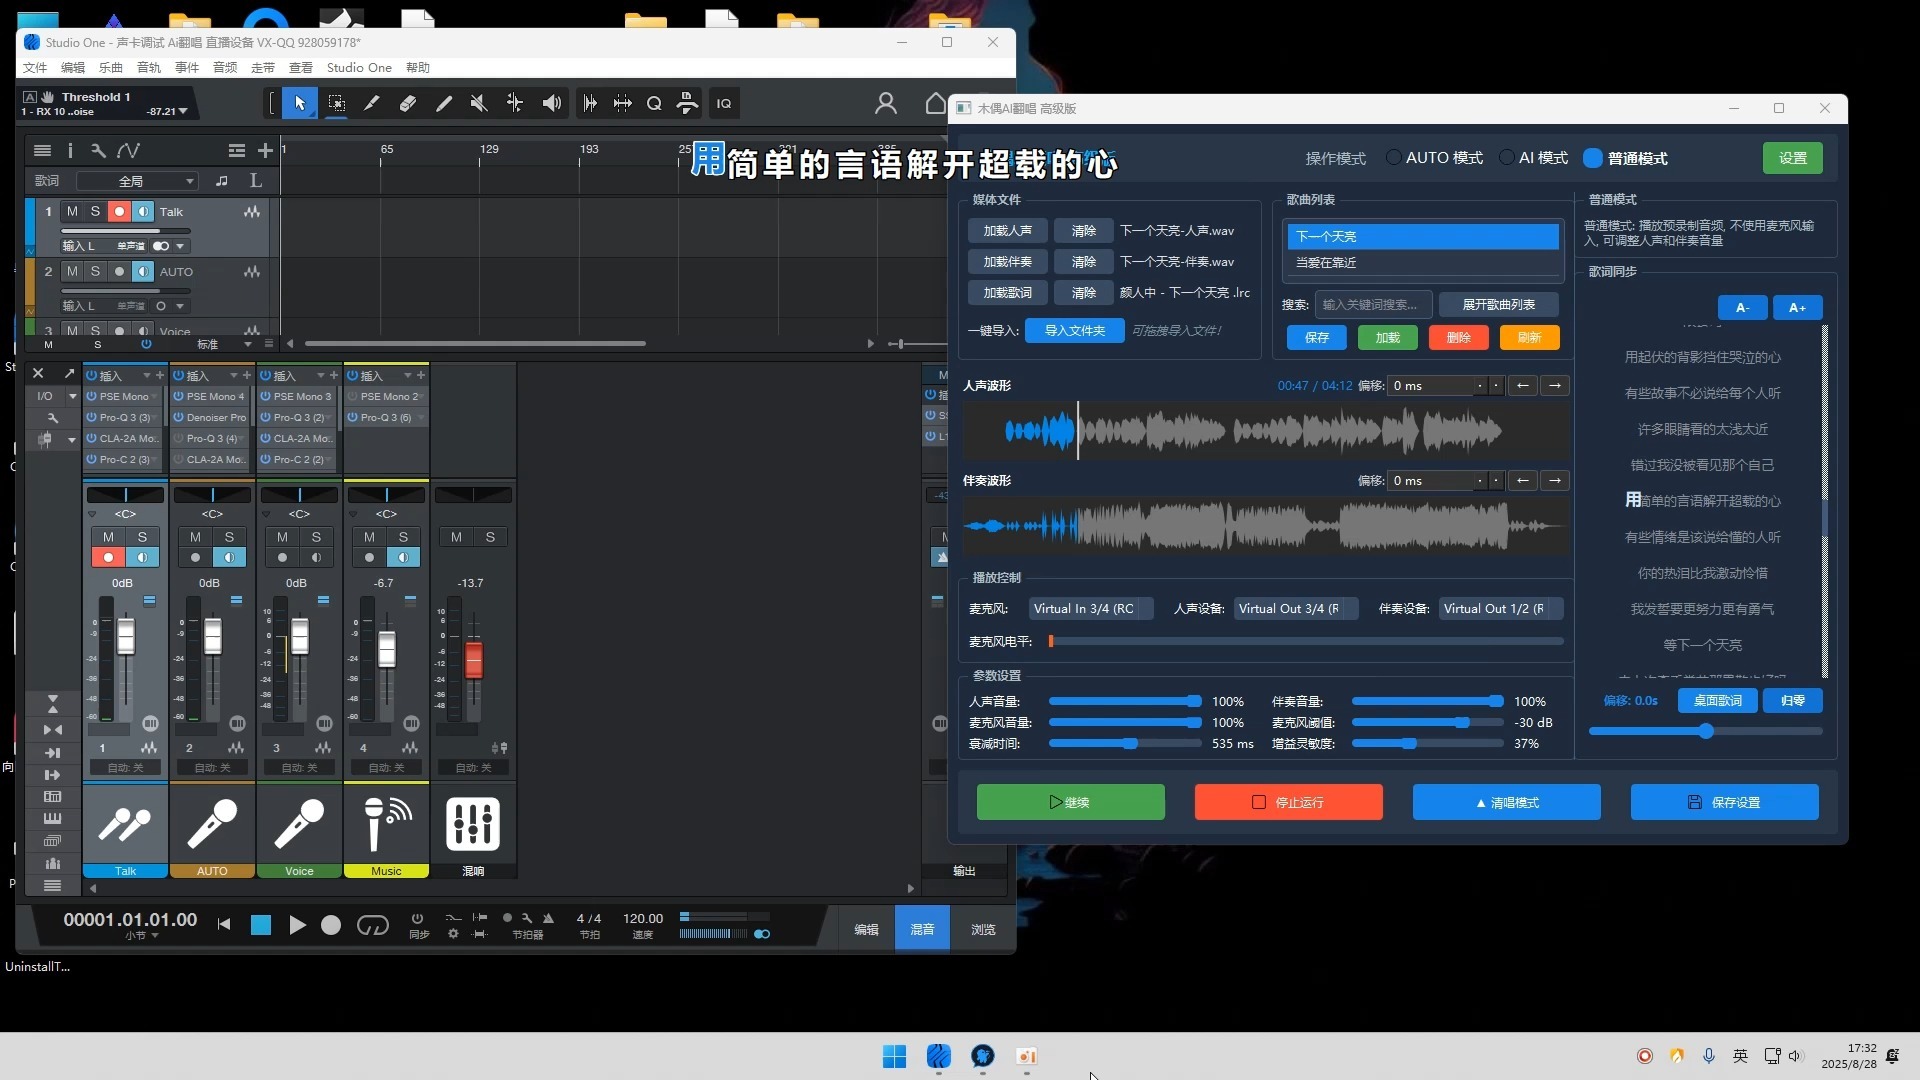The image size is (1920, 1080).
Task: Select the Range tool in Studio One toolbar
Action: point(336,103)
